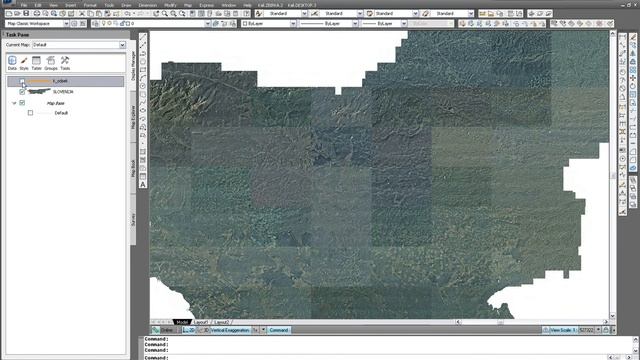The height and width of the screenshot is (360, 640).
Task: Uncheck the Map Base checkbox
Action: tap(22, 103)
